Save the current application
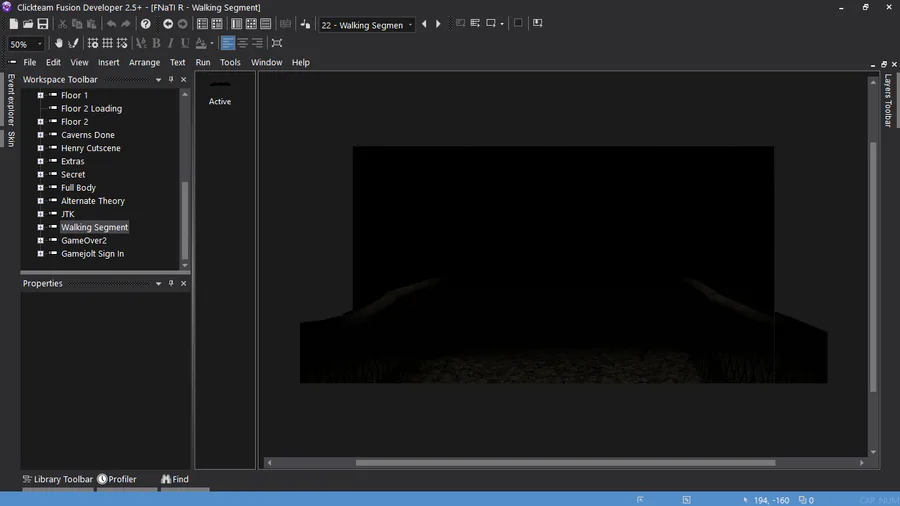The height and width of the screenshot is (506, 900). (43, 24)
